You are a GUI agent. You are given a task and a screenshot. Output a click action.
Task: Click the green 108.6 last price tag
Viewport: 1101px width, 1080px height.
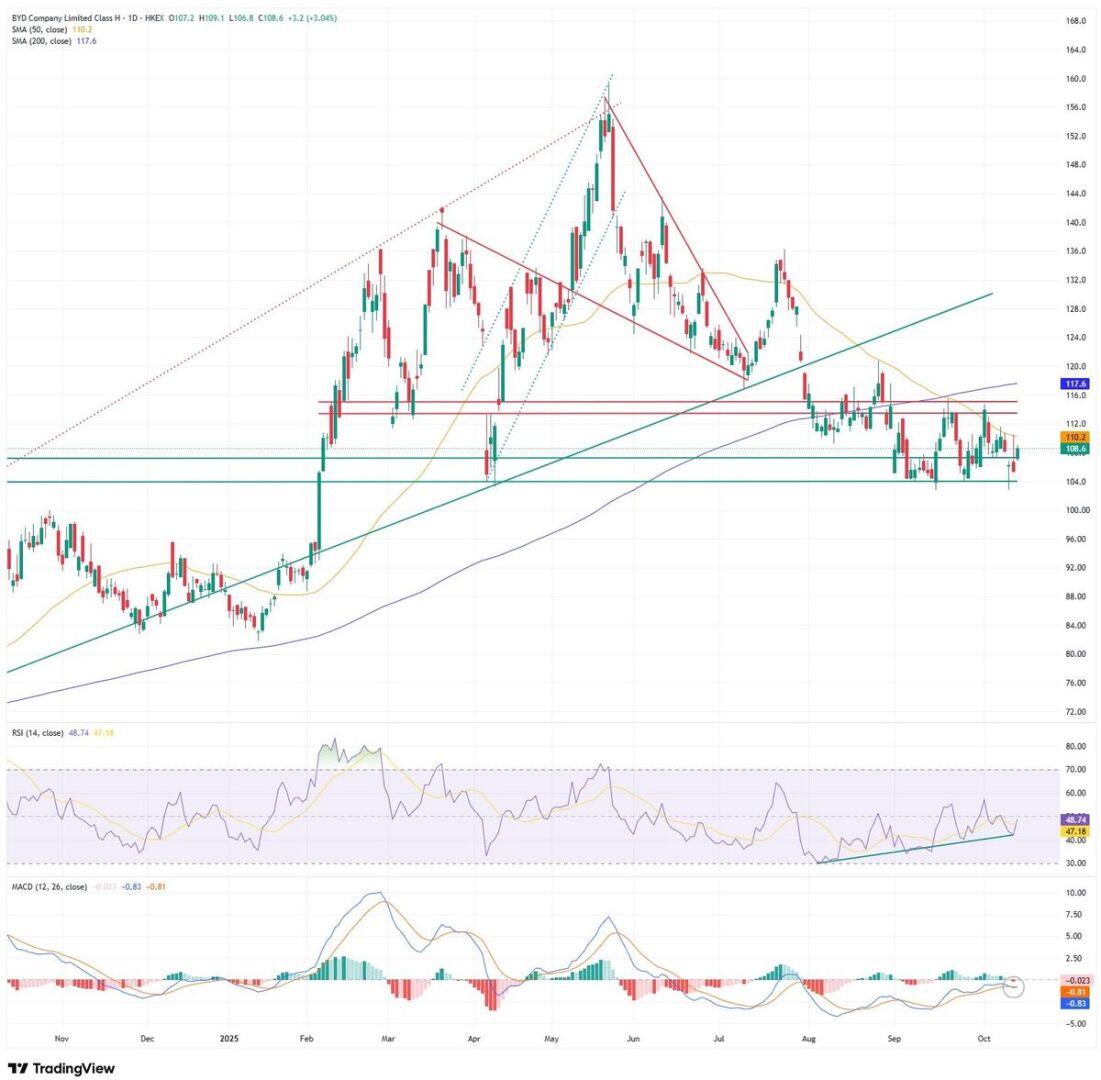1075,448
